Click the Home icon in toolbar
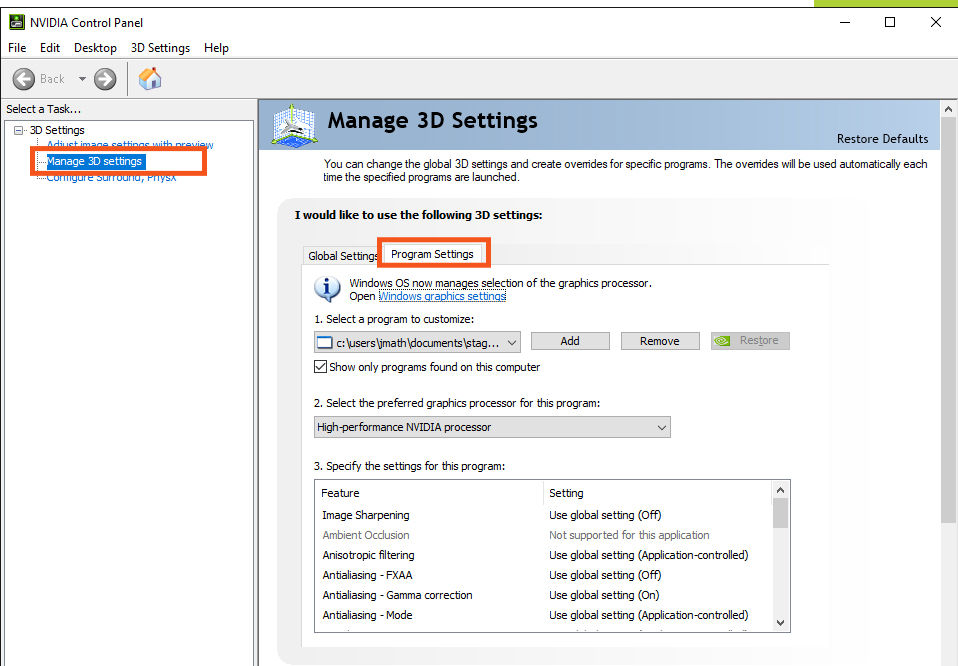 (150, 79)
